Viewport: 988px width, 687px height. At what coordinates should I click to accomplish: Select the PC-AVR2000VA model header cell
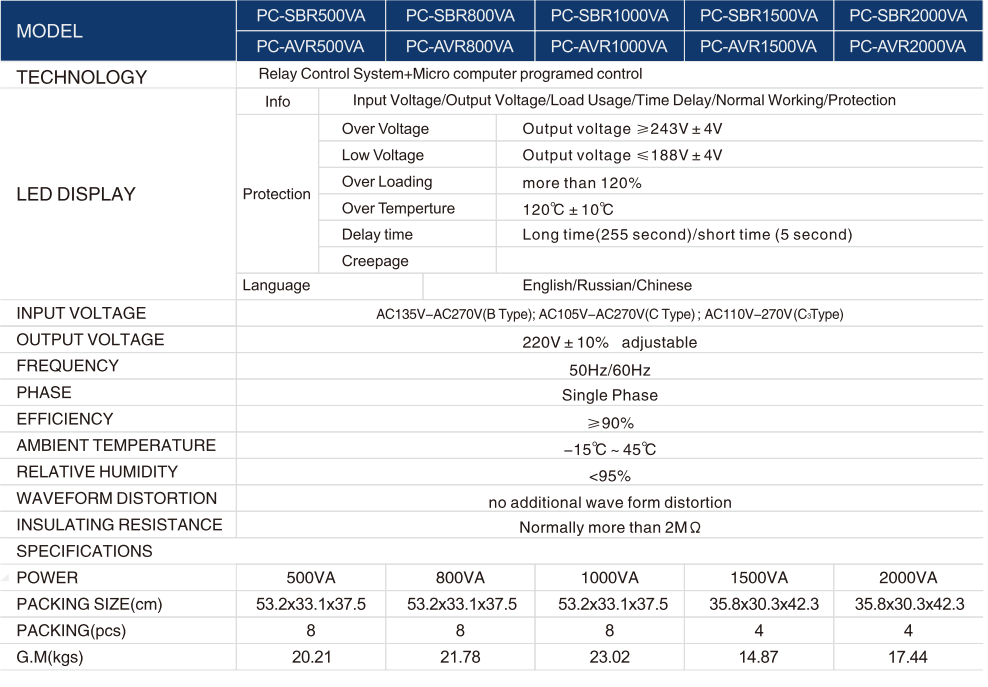point(907,47)
